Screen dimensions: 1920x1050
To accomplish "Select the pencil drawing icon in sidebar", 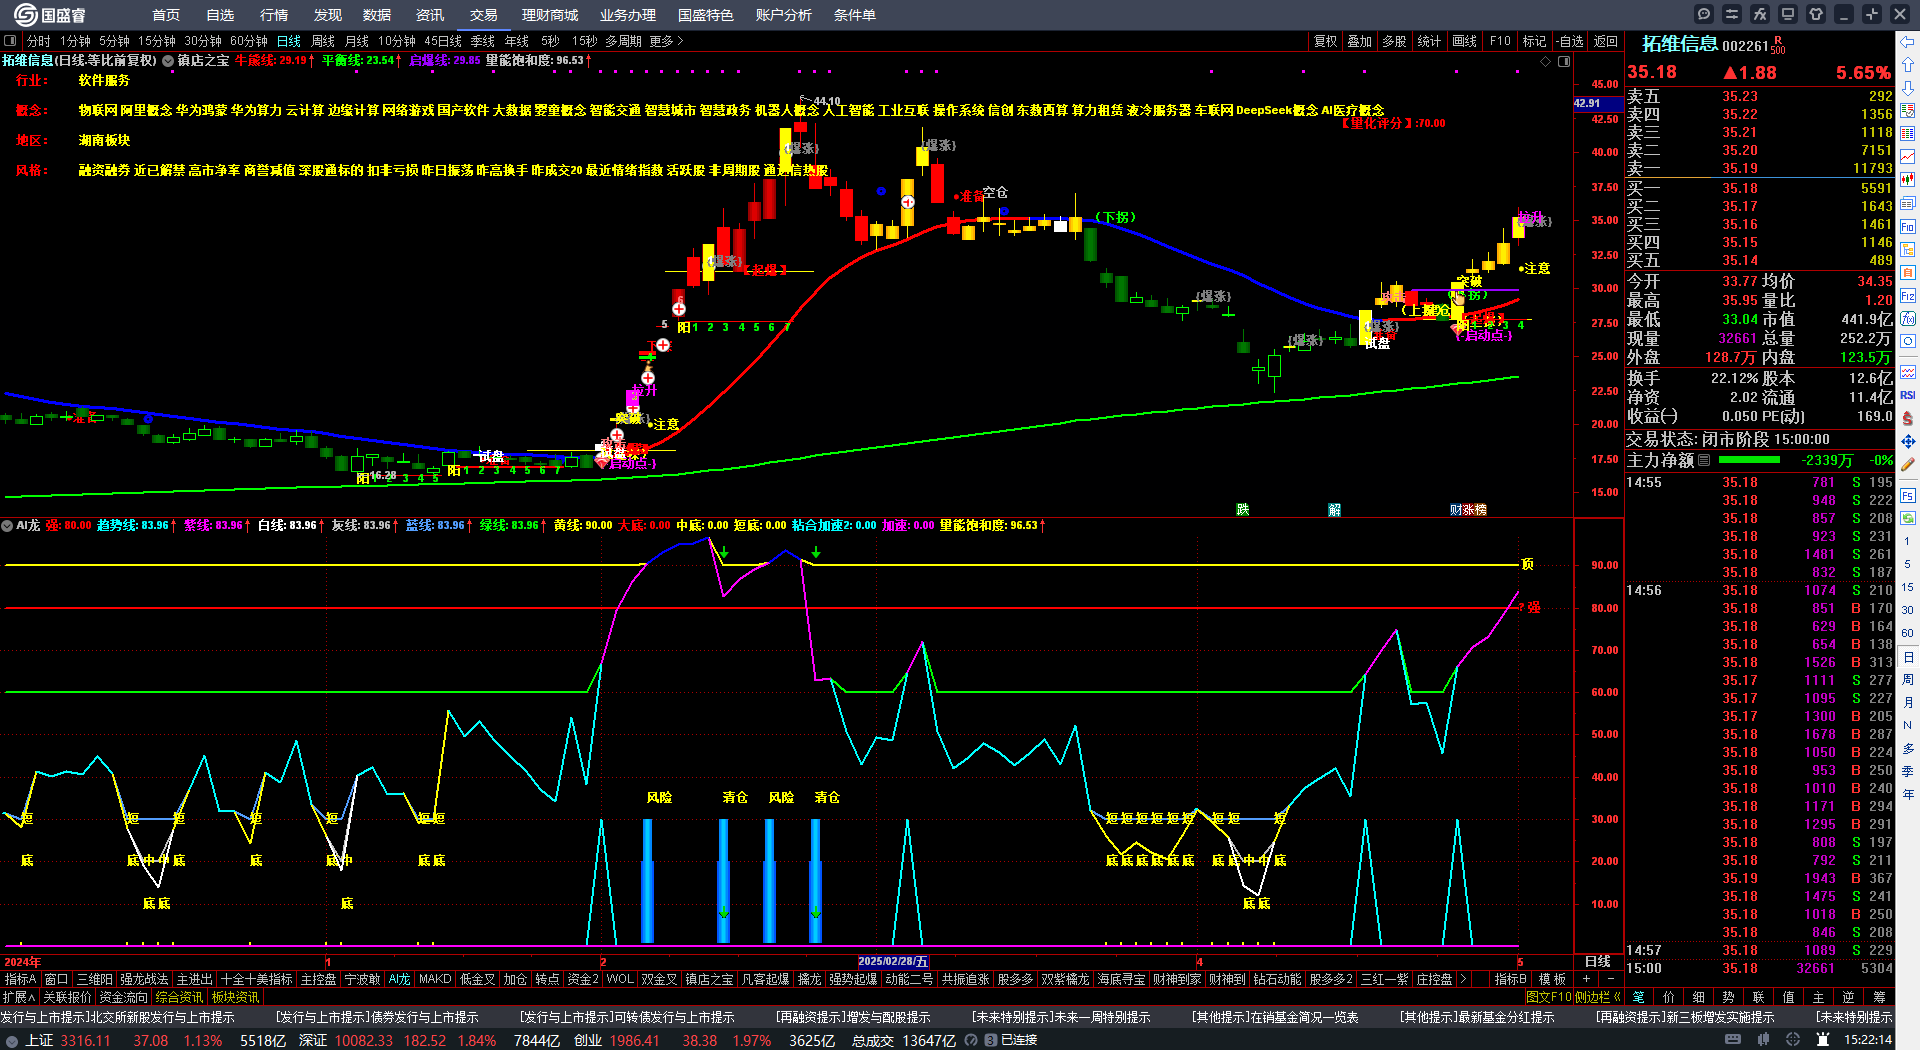I will coord(1908,464).
